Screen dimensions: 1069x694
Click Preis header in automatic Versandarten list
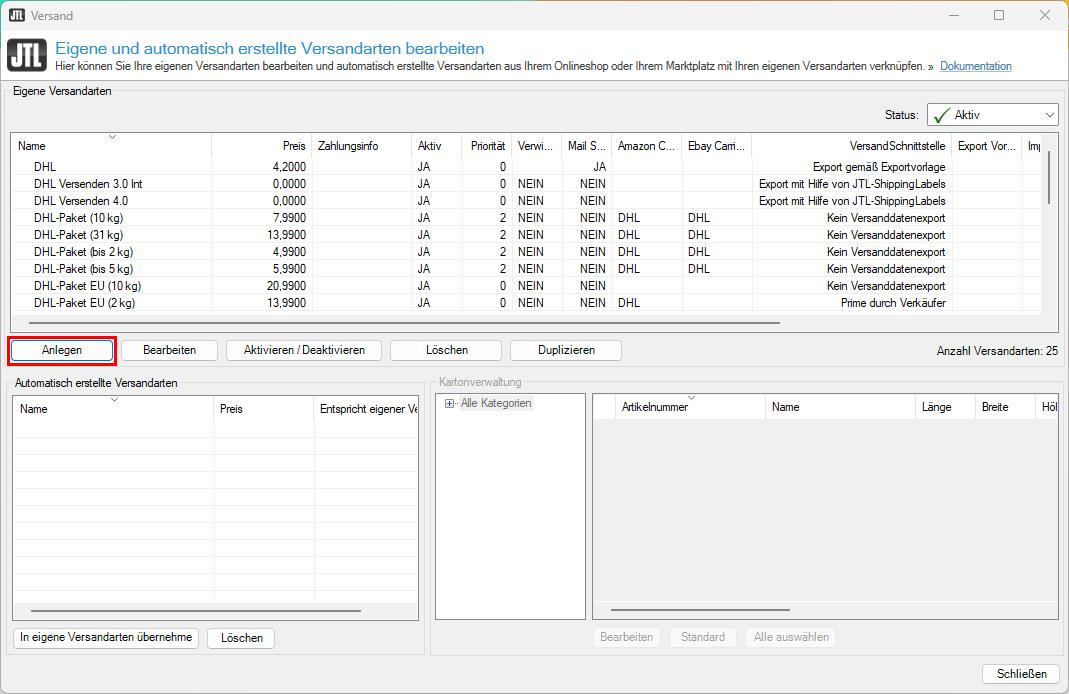pos(264,409)
